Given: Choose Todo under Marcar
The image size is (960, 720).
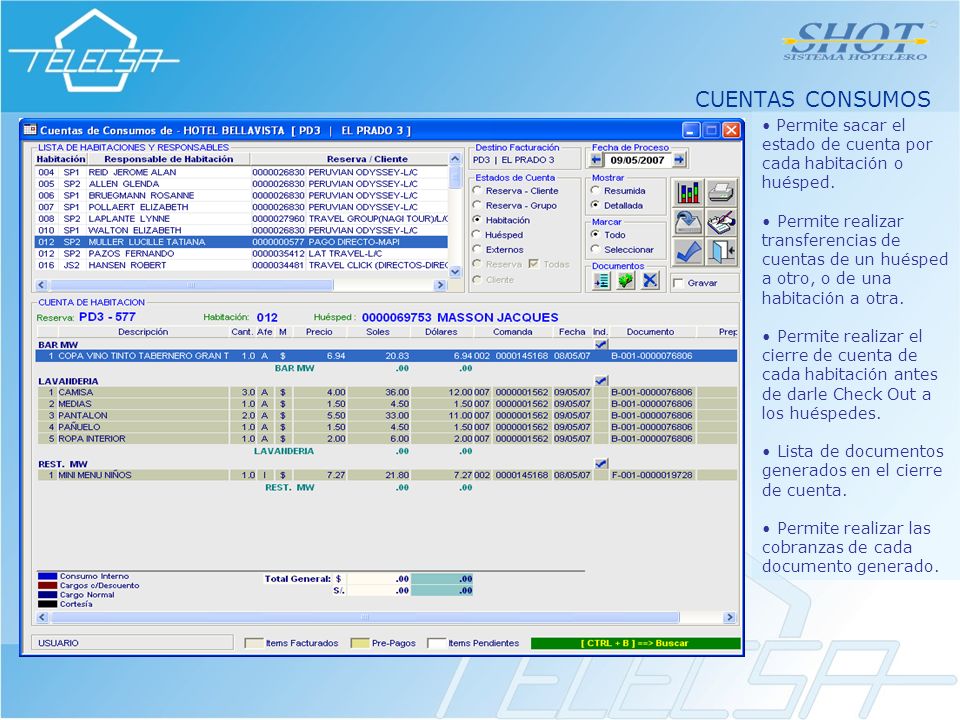Looking at the screenshot, I should (595, 234).
